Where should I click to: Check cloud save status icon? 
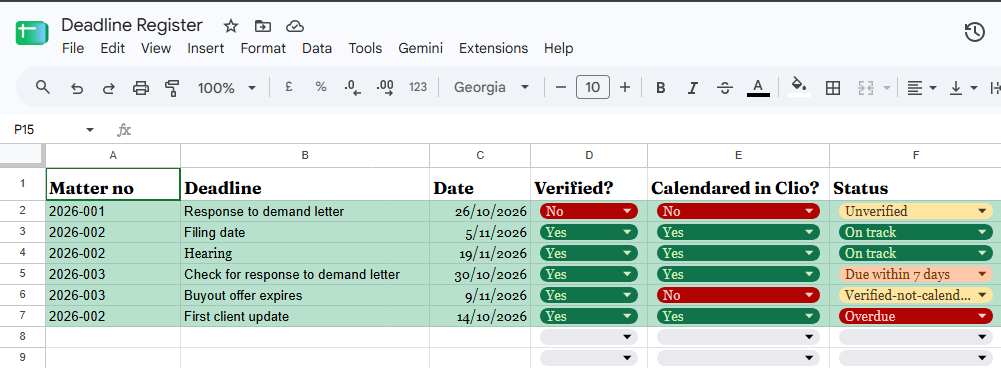point(294,26)
